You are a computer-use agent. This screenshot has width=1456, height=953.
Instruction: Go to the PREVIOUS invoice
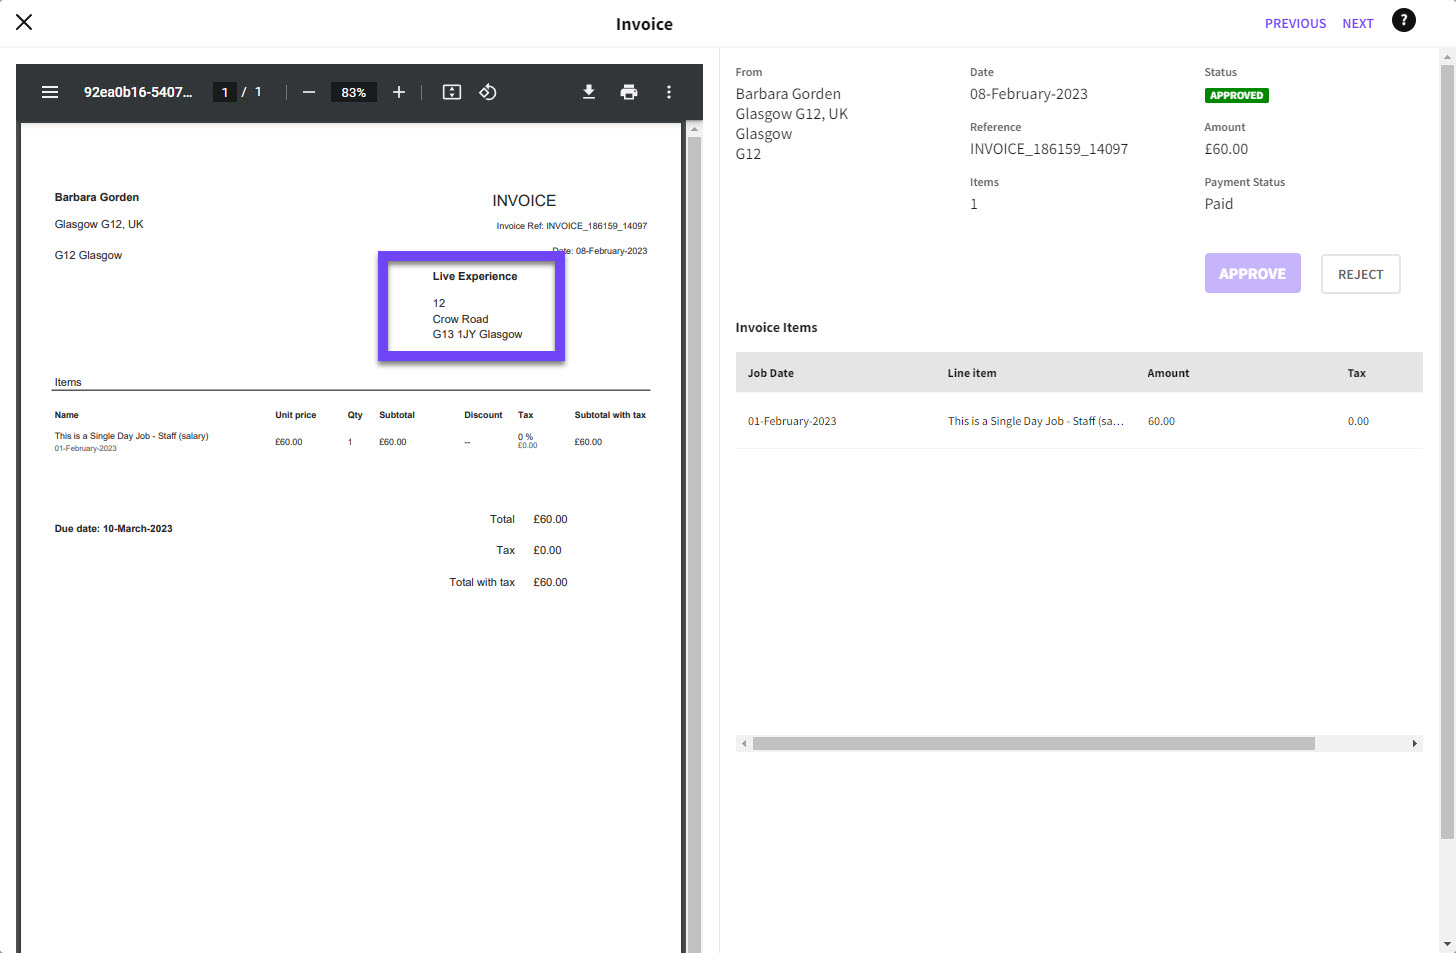pyautogui.click(x=1295, y=23)
